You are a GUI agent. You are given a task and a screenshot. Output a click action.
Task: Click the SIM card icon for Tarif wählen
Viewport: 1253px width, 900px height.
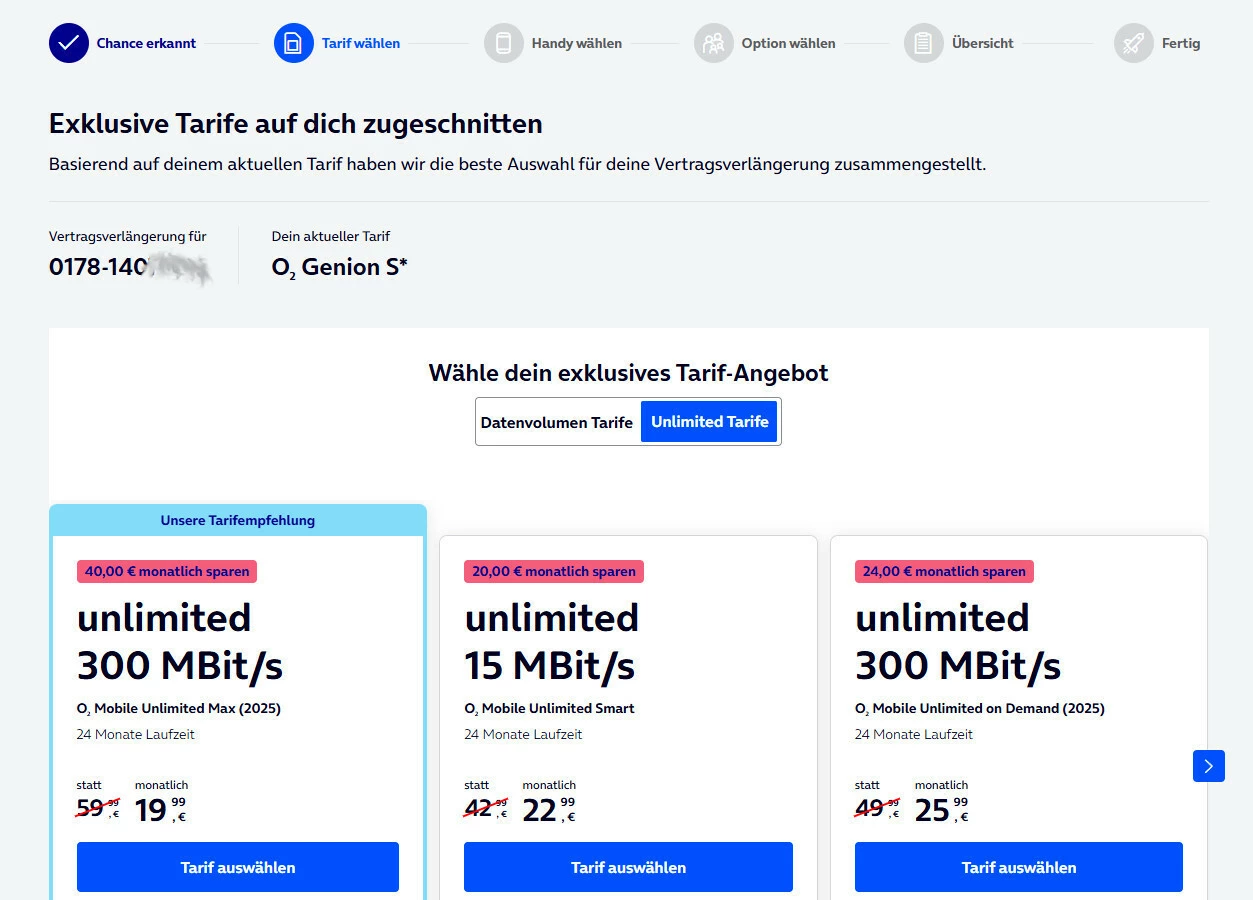pyautogui.click(x=293, y=43)
